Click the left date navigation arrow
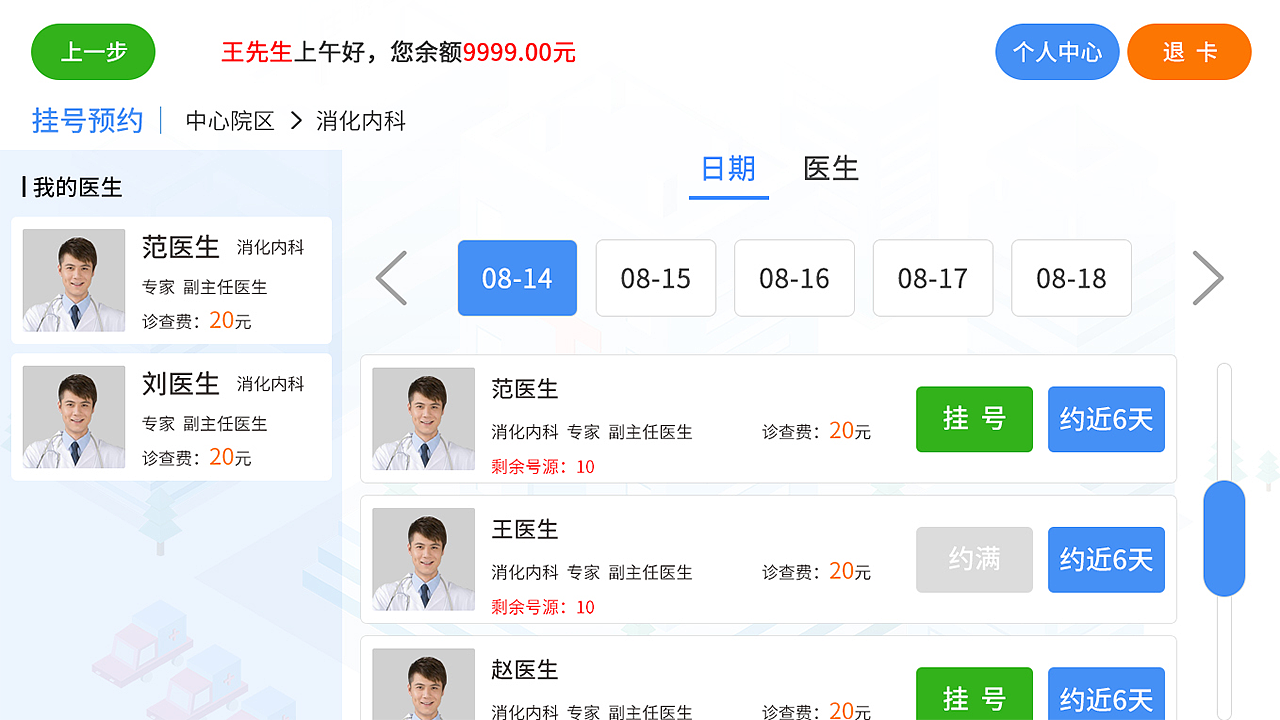This screenshot has width=1280, height=720. (x=391, y=278)
